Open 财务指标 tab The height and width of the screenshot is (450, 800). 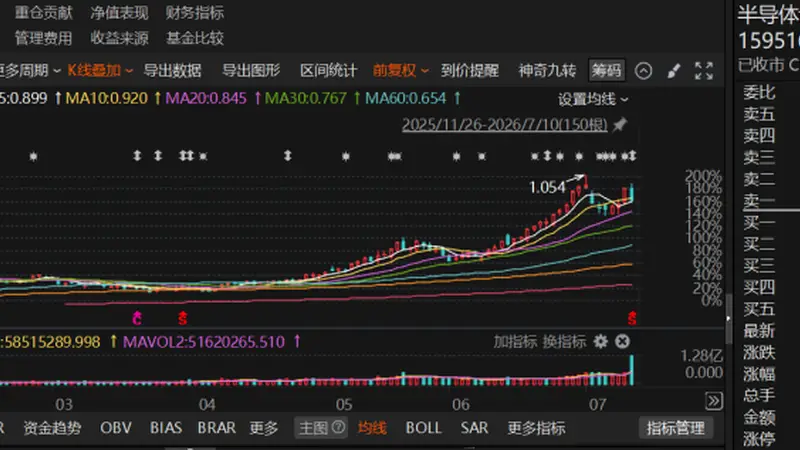[195, 13]
